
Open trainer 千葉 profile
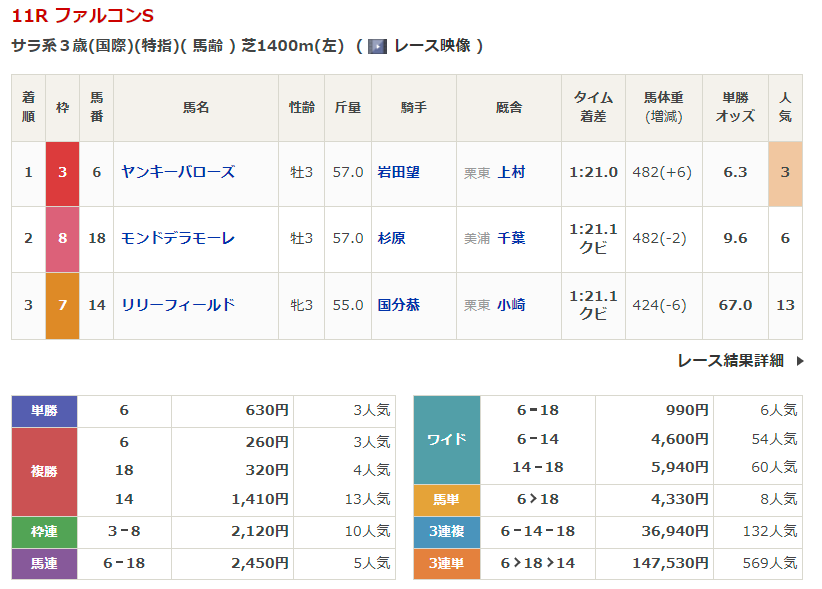511,238
